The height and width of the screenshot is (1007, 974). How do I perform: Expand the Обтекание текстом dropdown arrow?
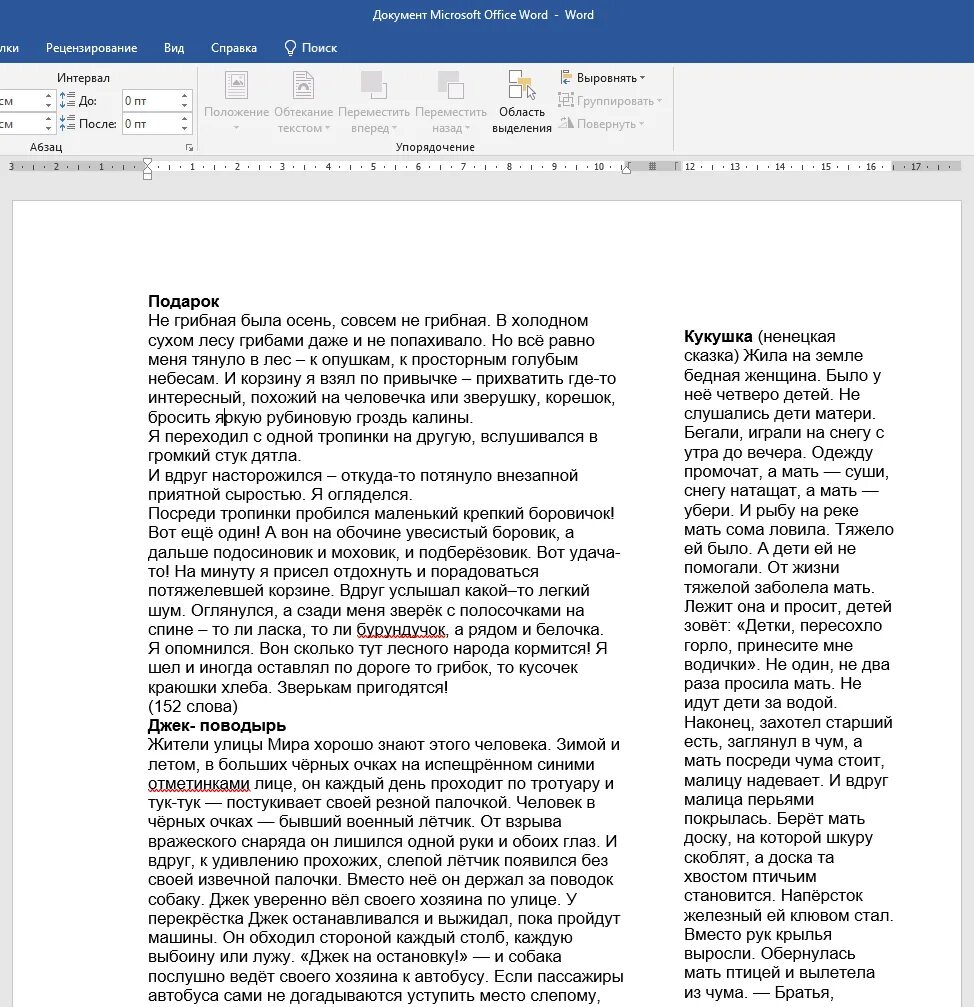327,128
